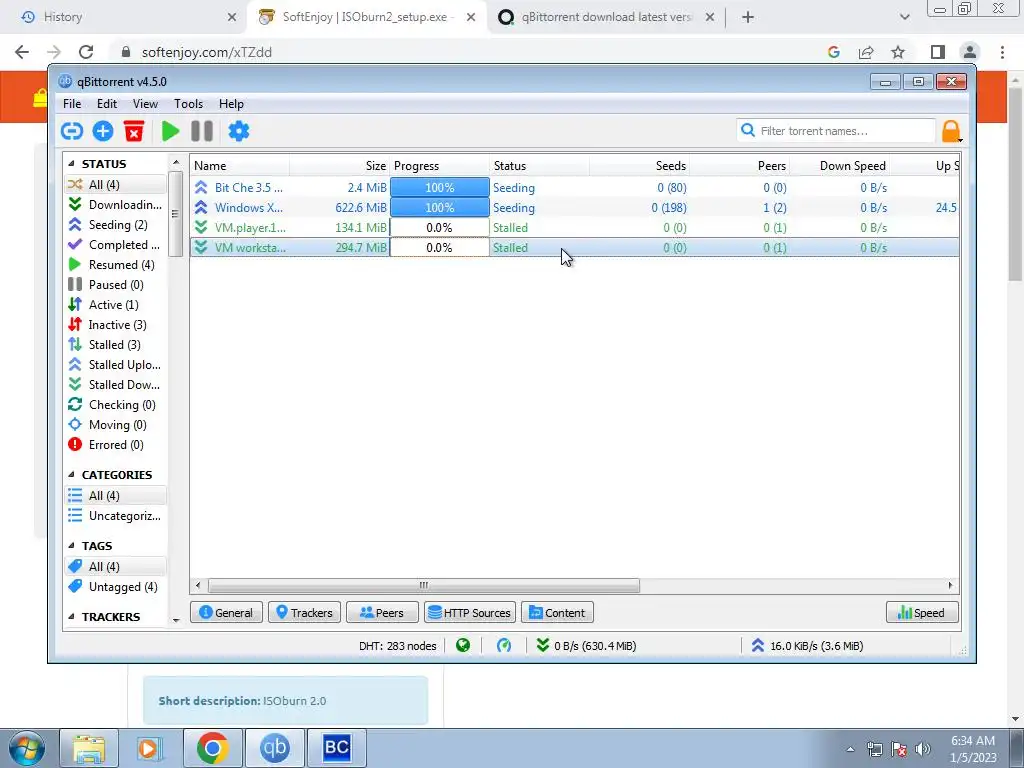Select the Completed status filter
The height and width of the screenshot is (768, 1024).
(116, 245)
